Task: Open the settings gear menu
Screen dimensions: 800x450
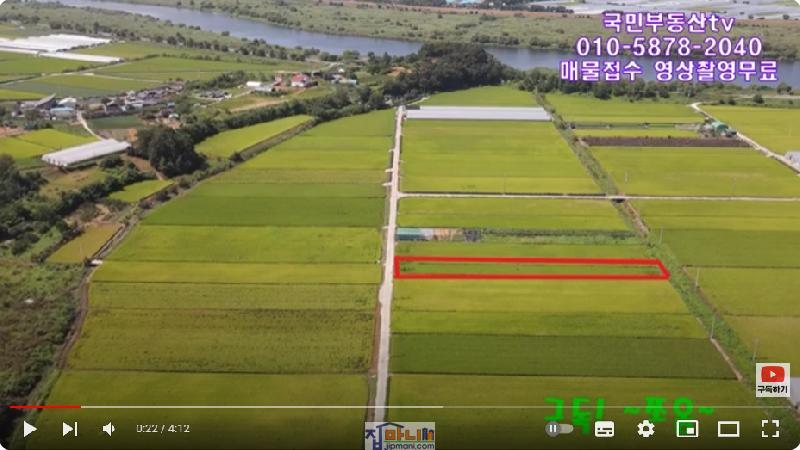Action: coord(646,429)
